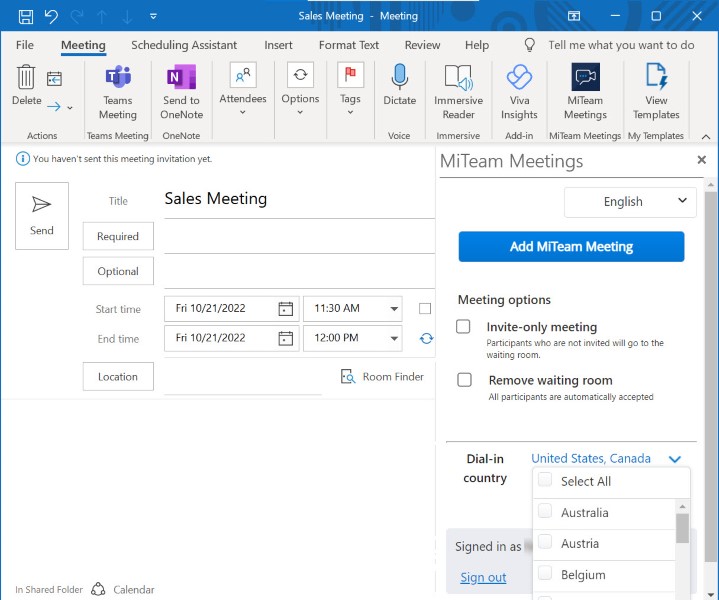The height and width of the screenshot is (600, 719).
Task: Open the Room Finder
Action: pyautogui.click(x=382, y=377)
